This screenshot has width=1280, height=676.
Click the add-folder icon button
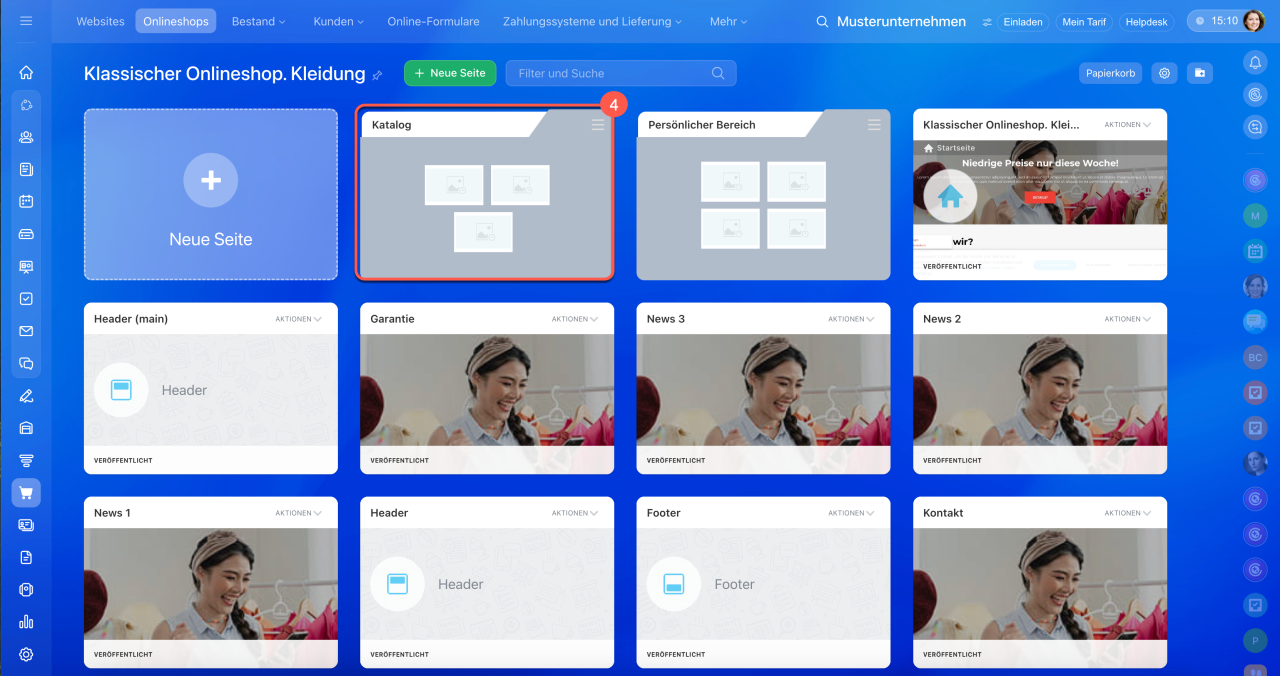[1199, 73]
